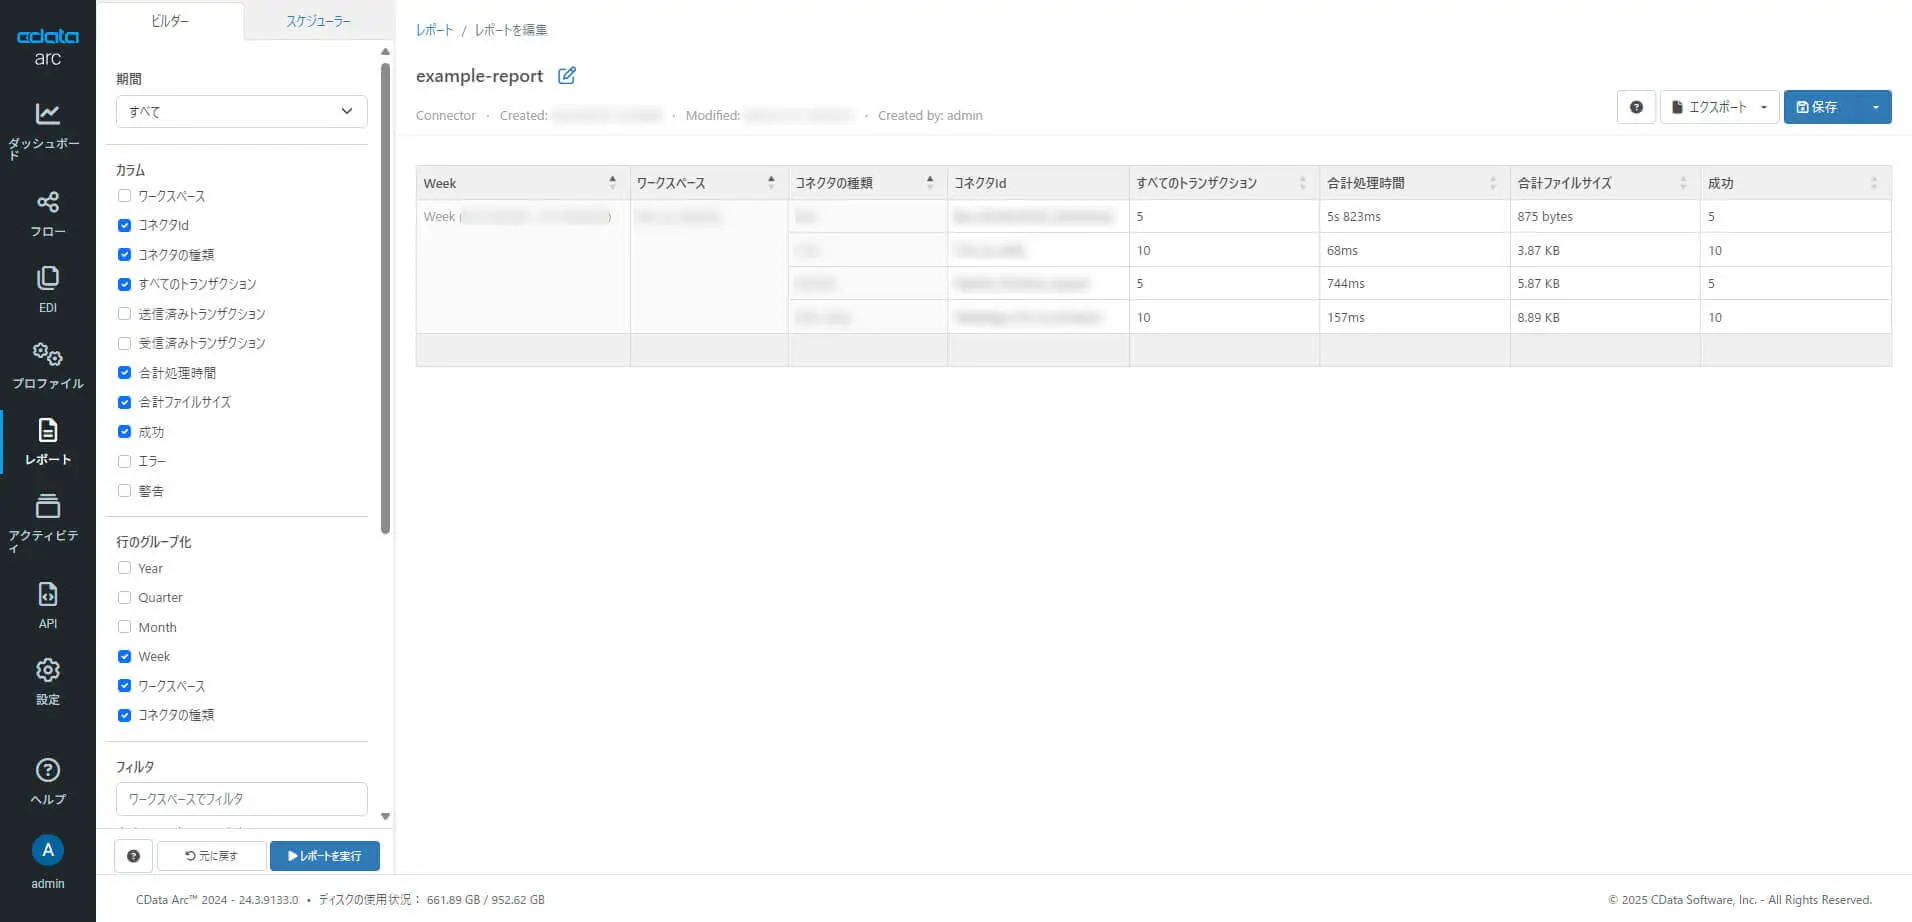Click the 157ms processing time cell
This screenshot has height=922, width=1912.
tap(1415, 317)
